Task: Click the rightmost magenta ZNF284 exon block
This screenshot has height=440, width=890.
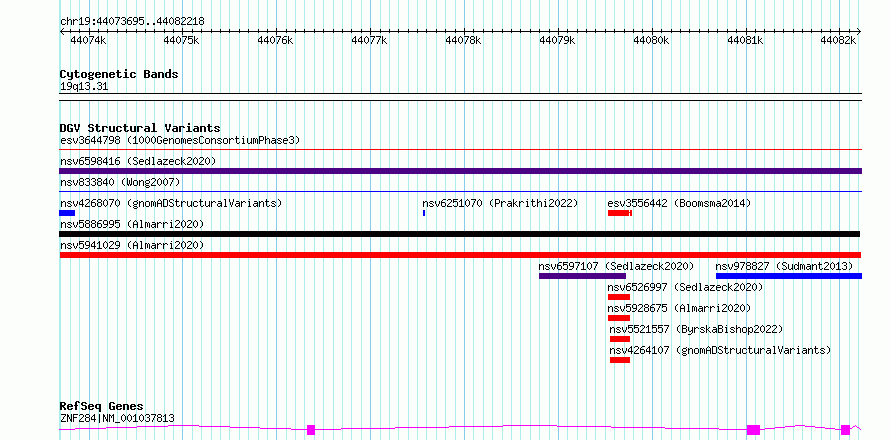Action: (846, 430)
